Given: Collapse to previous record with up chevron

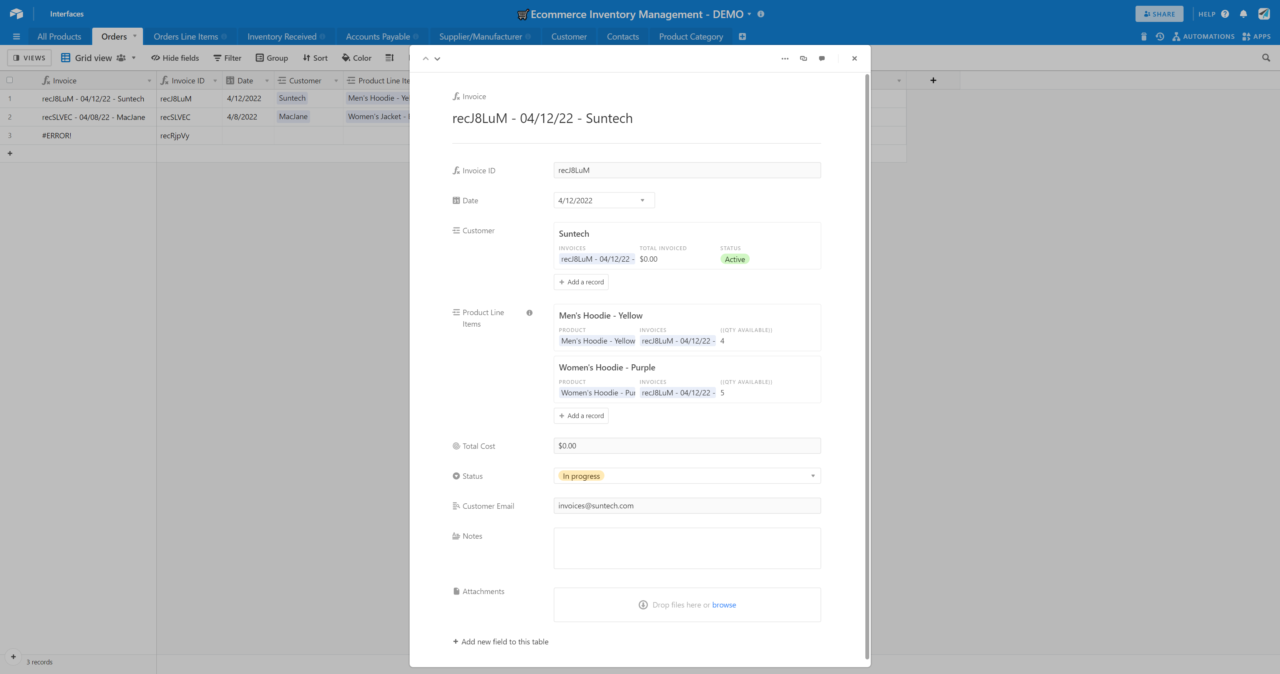Looking at the screenshot, I should click(x=424, y=58).
